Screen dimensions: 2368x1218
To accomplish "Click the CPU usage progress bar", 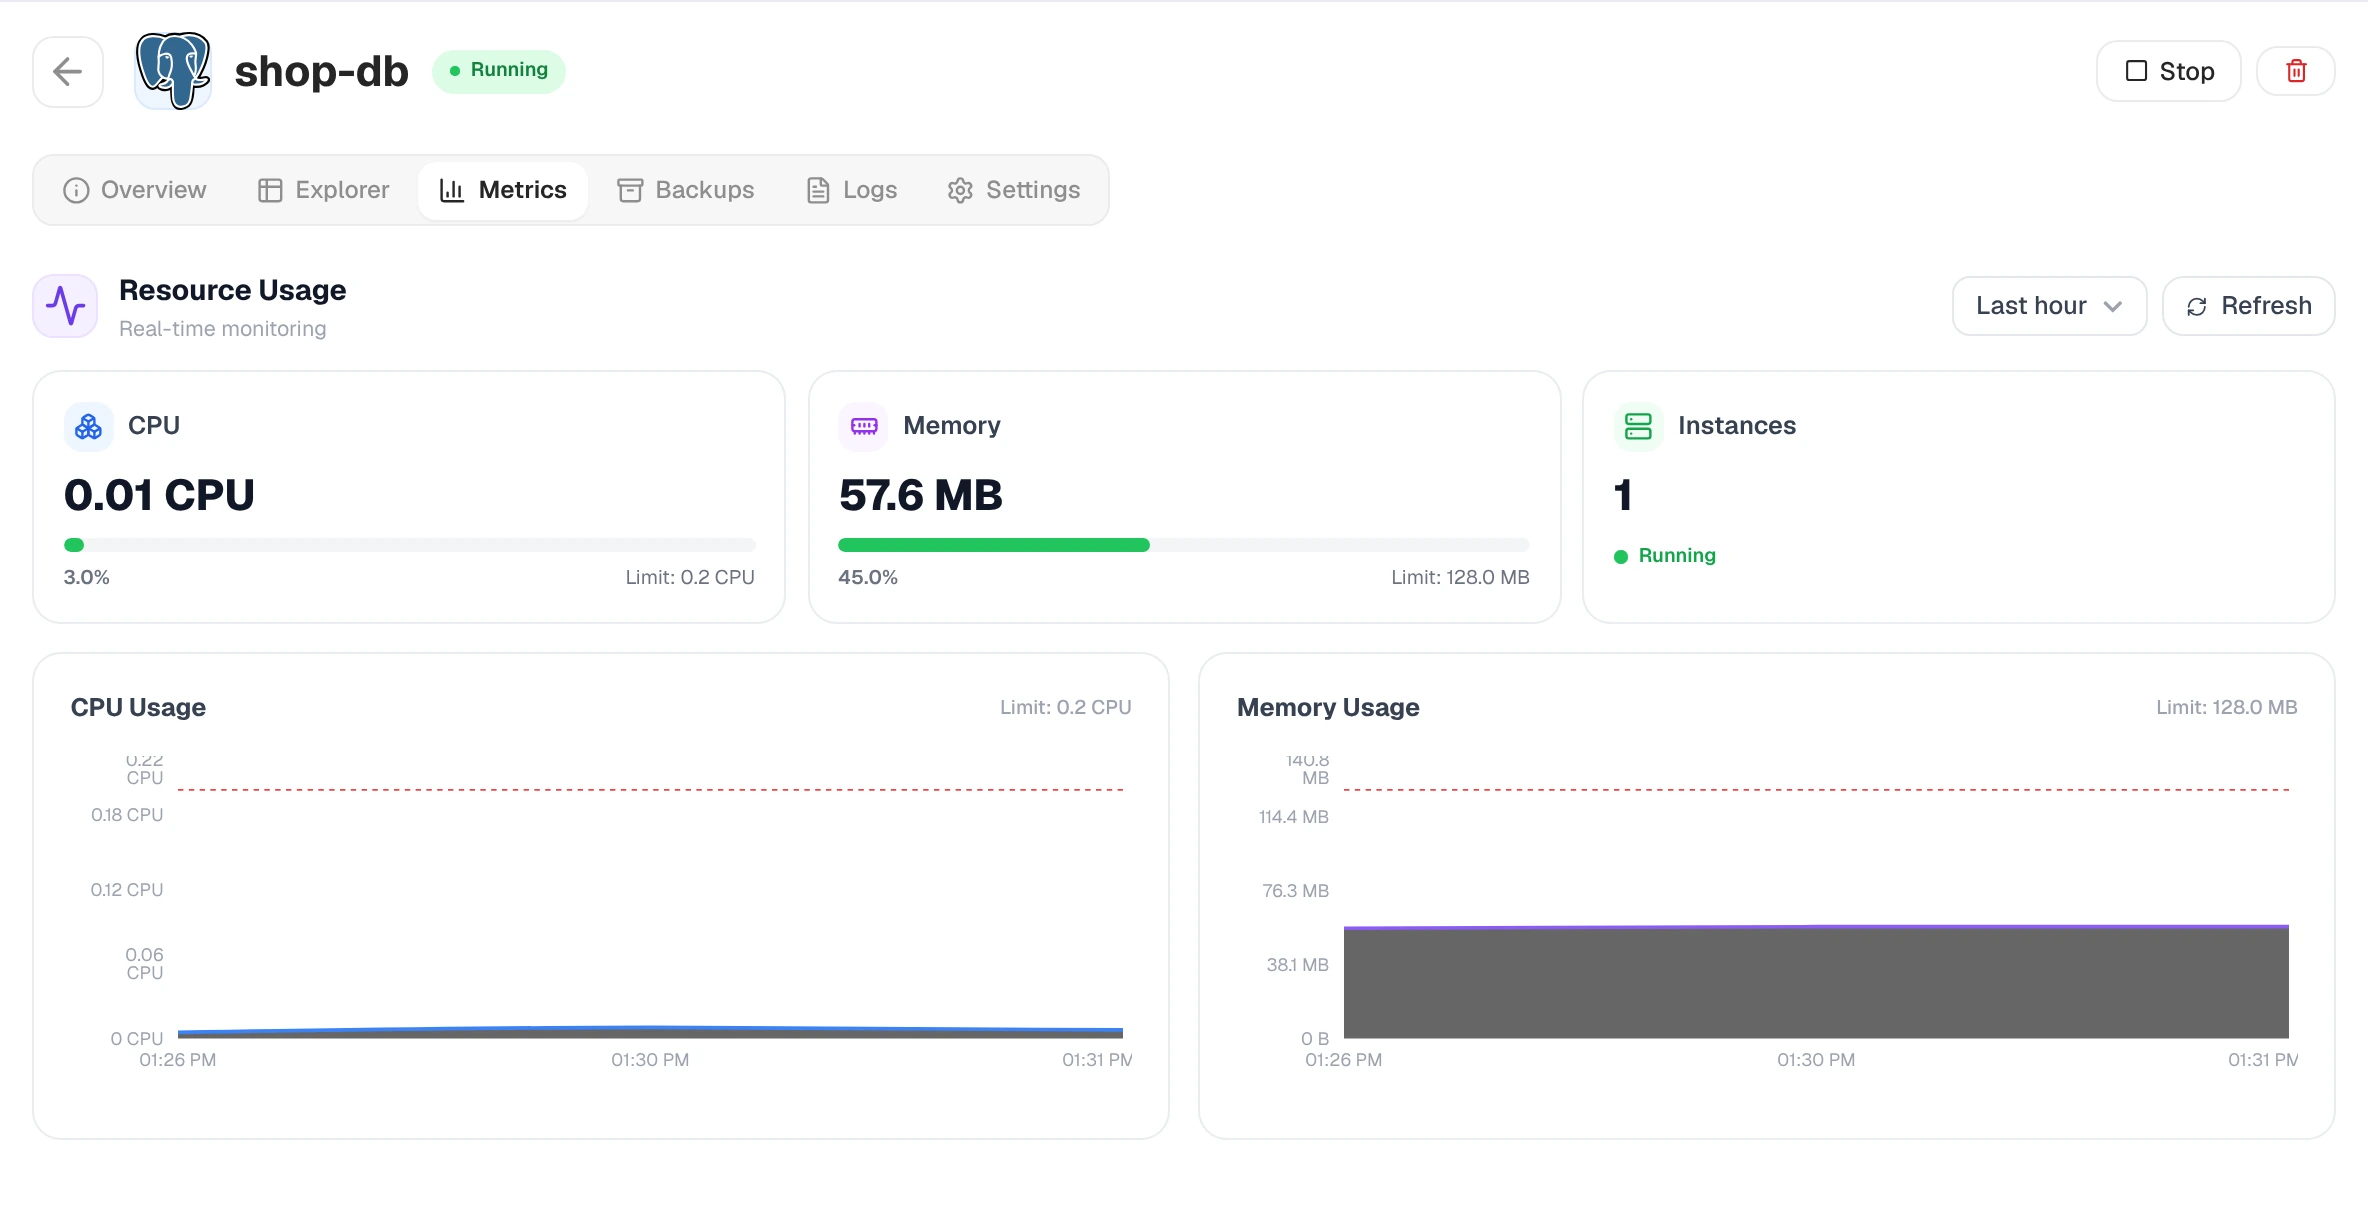I will coord(409,545).
